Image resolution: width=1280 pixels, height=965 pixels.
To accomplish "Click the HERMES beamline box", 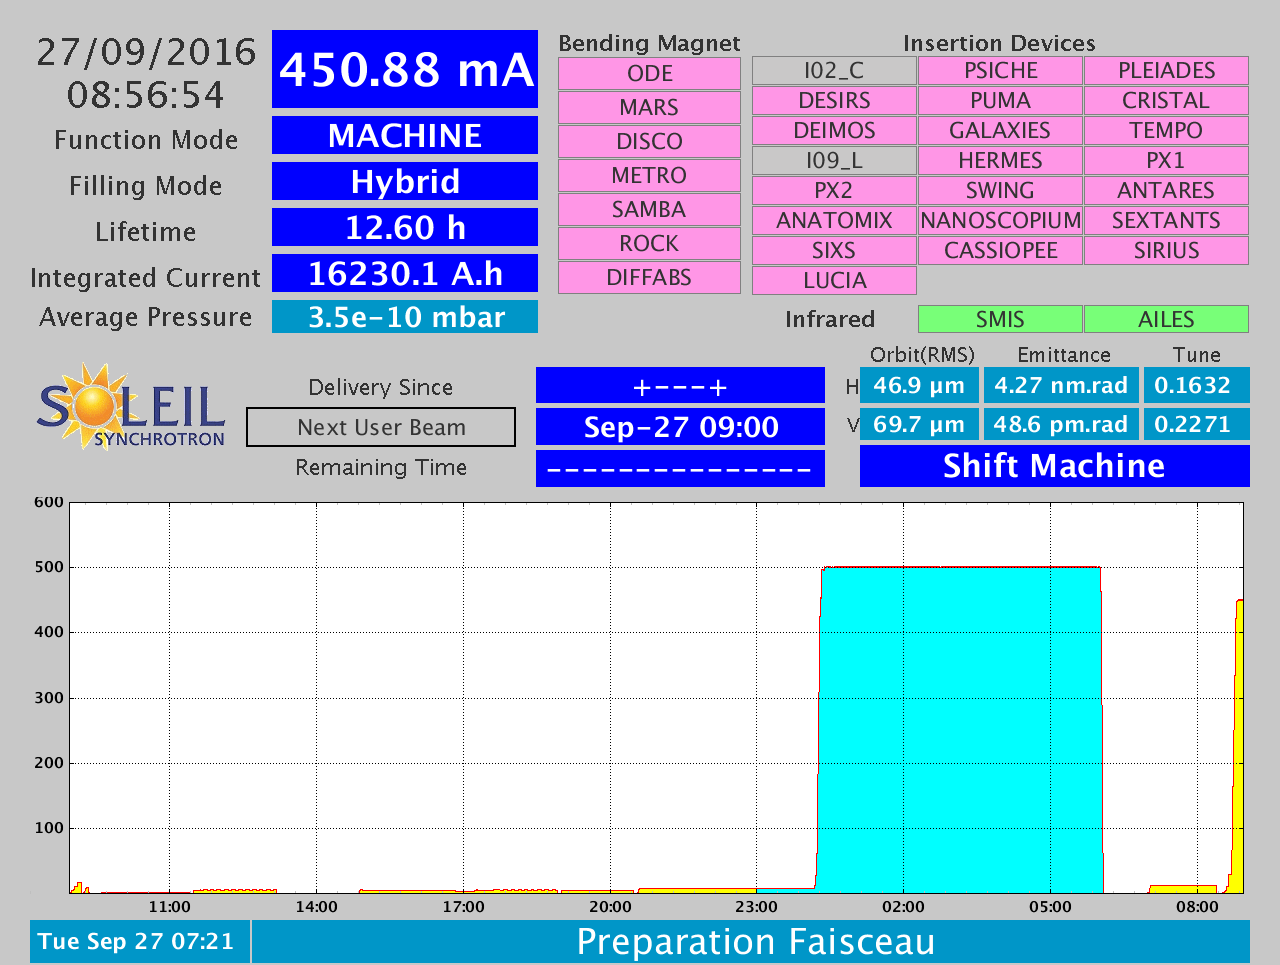I will coord(1000,161).
